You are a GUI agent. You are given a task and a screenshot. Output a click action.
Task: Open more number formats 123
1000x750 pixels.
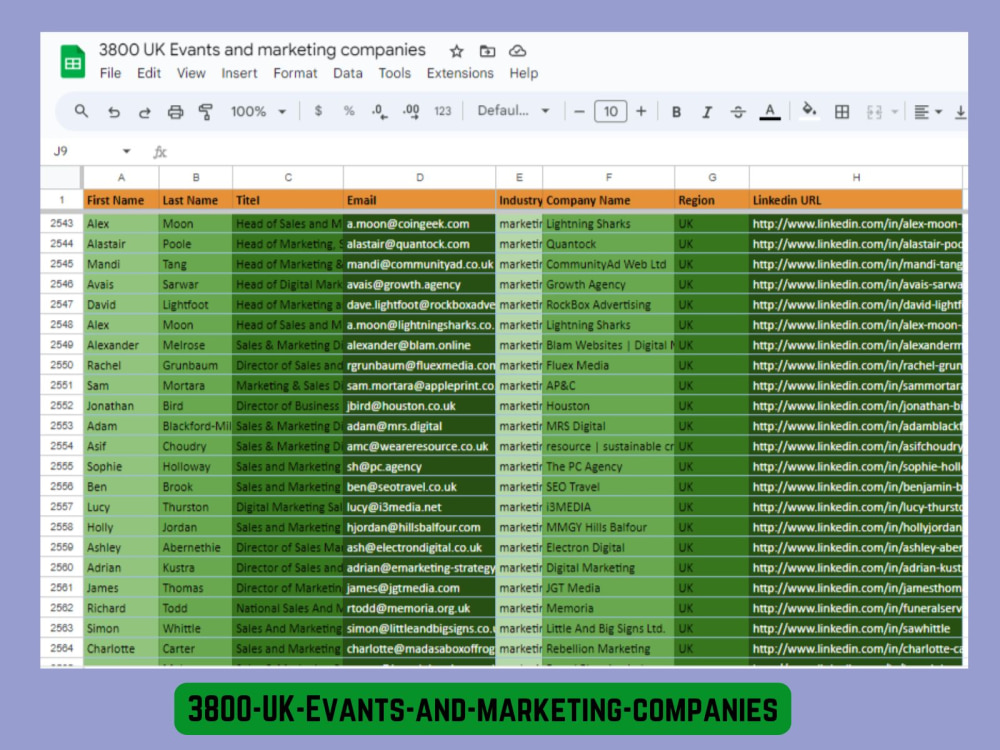443,112
